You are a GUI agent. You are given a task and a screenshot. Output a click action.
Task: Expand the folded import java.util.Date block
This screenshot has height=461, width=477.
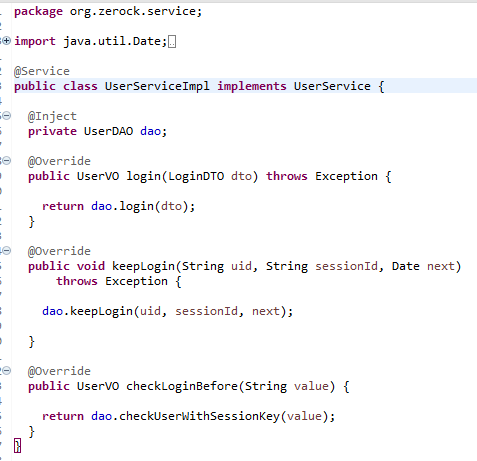pyautogui.click(x=7, y=41)
